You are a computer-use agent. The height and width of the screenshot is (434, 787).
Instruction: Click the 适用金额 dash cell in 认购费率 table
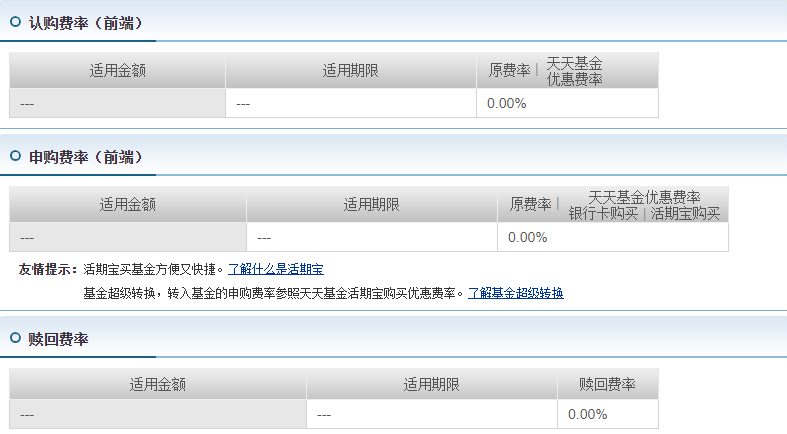[x=117, y=103]
